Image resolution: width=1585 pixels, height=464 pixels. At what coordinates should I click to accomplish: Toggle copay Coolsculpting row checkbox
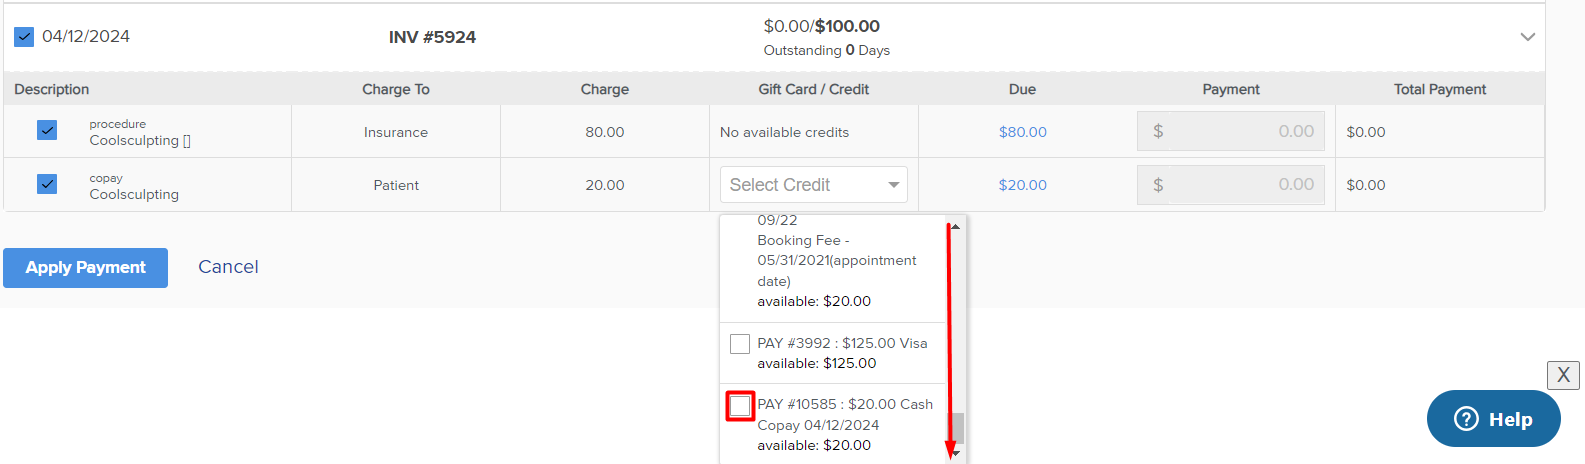[47, 184]
